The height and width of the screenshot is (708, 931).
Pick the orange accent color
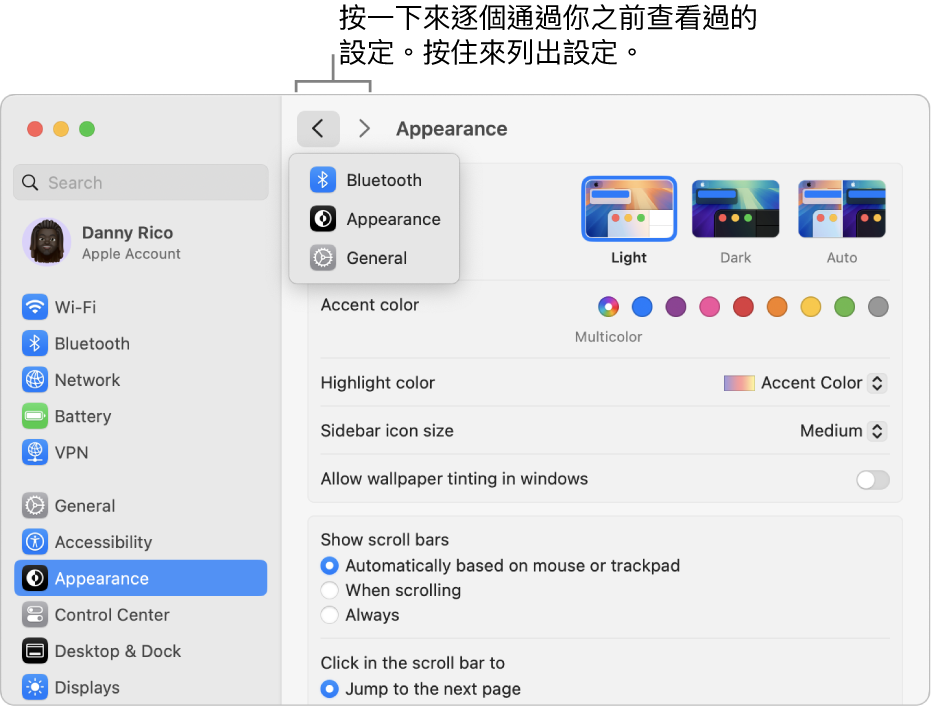coord(777,306)
